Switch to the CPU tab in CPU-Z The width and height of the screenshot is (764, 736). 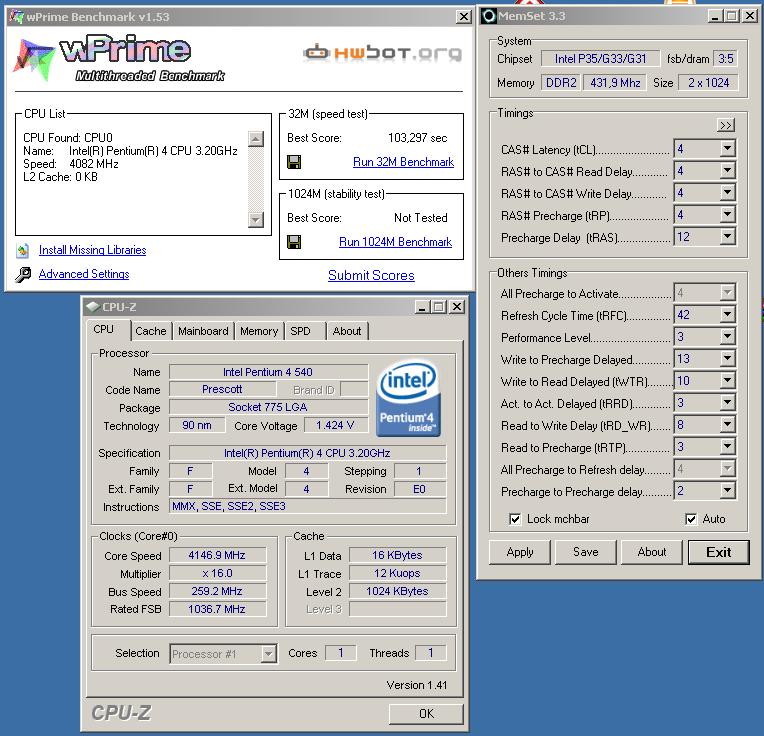pos(104,330)
